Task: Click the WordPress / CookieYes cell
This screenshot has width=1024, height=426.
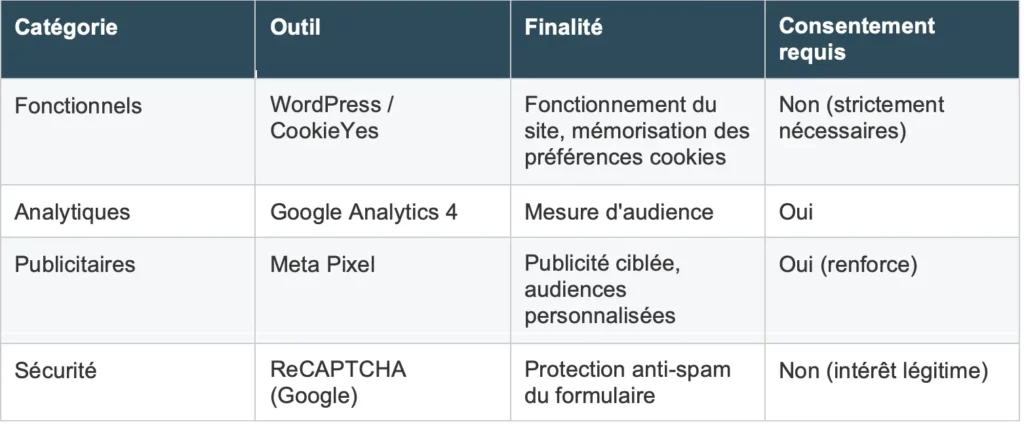Action: click(x=325, y=118)
